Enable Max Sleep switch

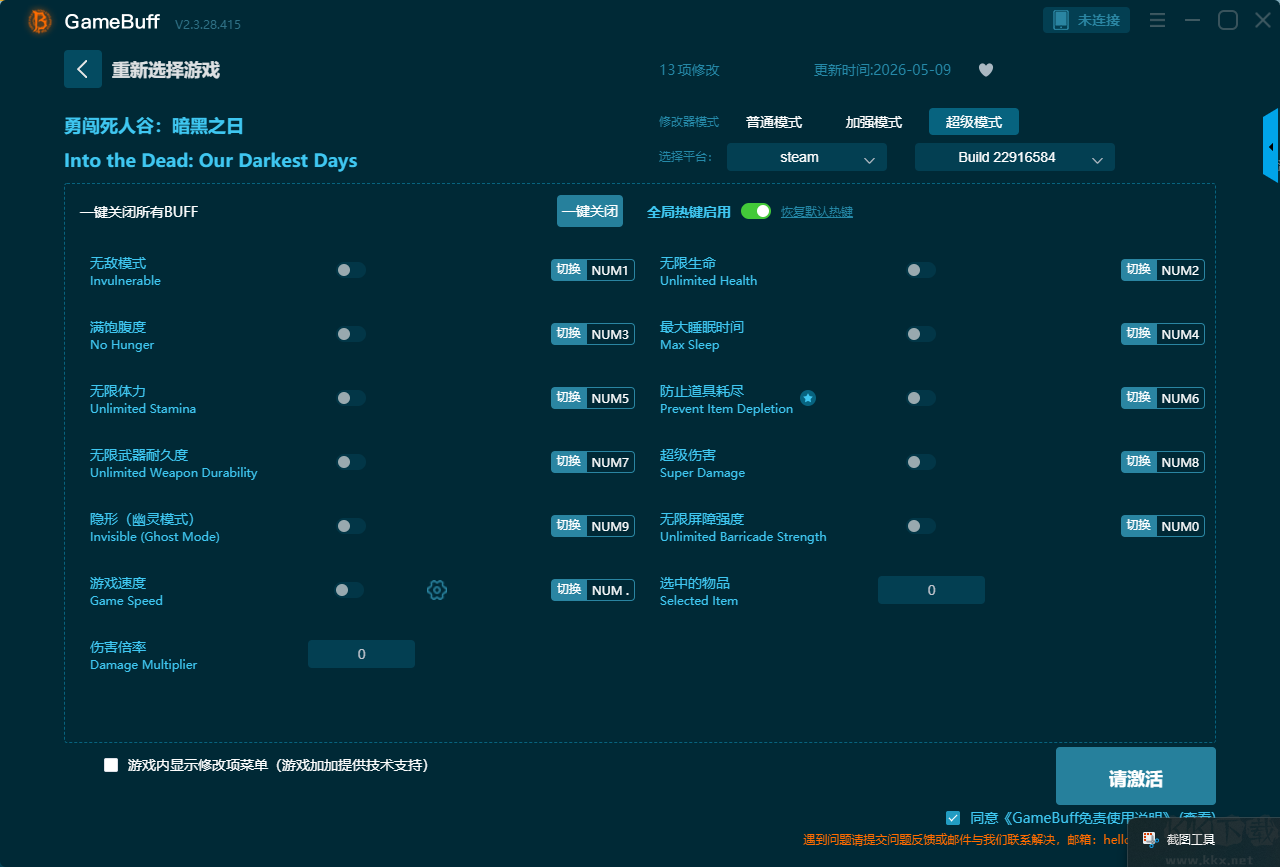(x=921, y=334)
